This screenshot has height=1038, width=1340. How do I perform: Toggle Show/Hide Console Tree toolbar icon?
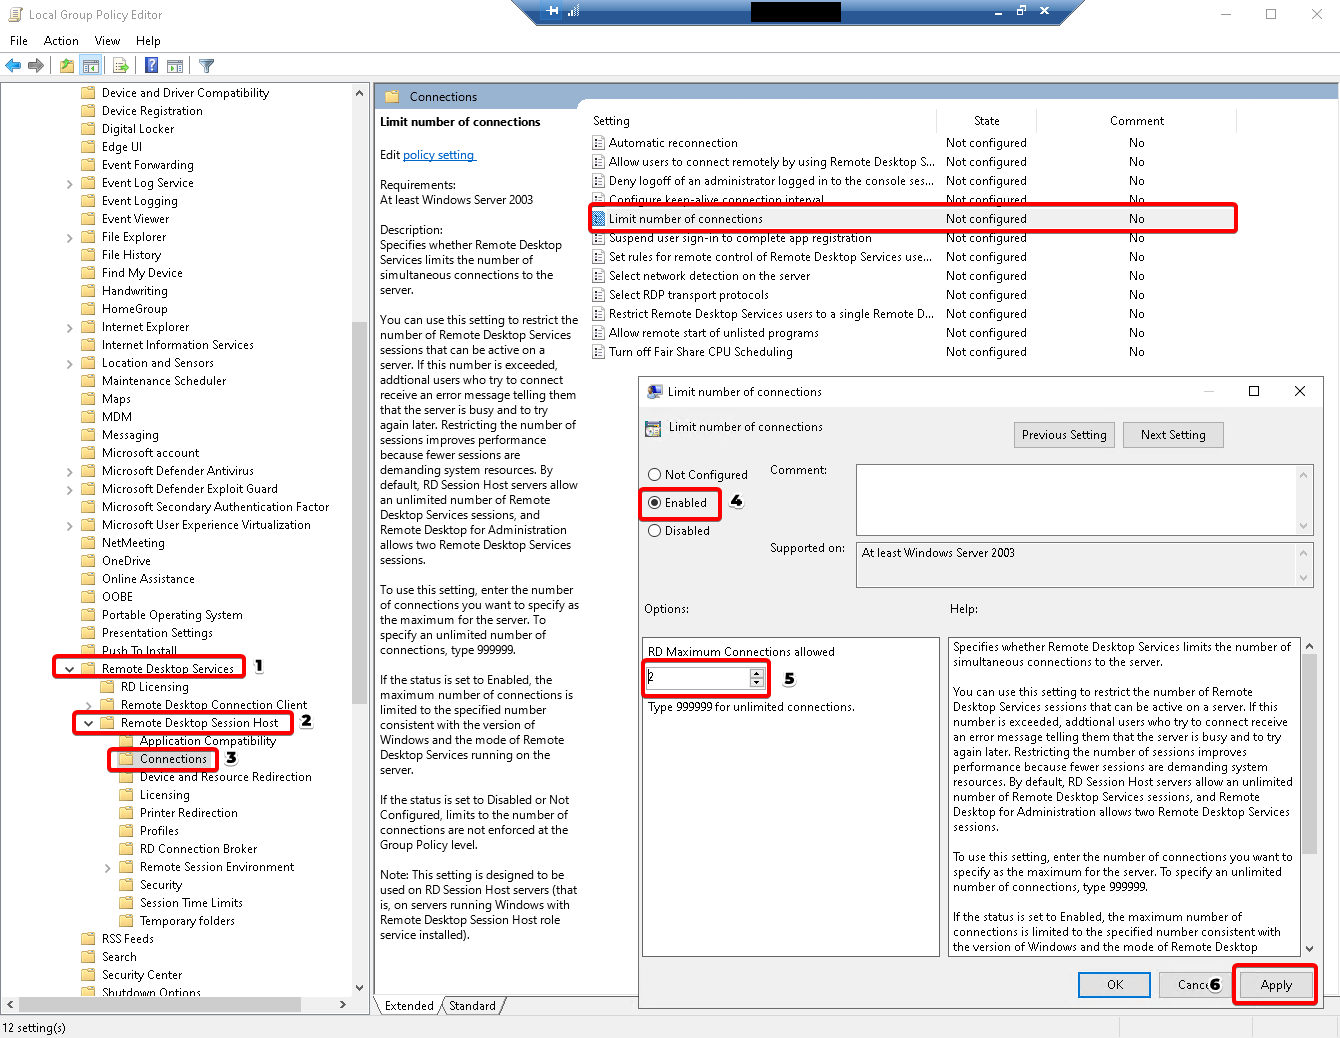point(91,66)
